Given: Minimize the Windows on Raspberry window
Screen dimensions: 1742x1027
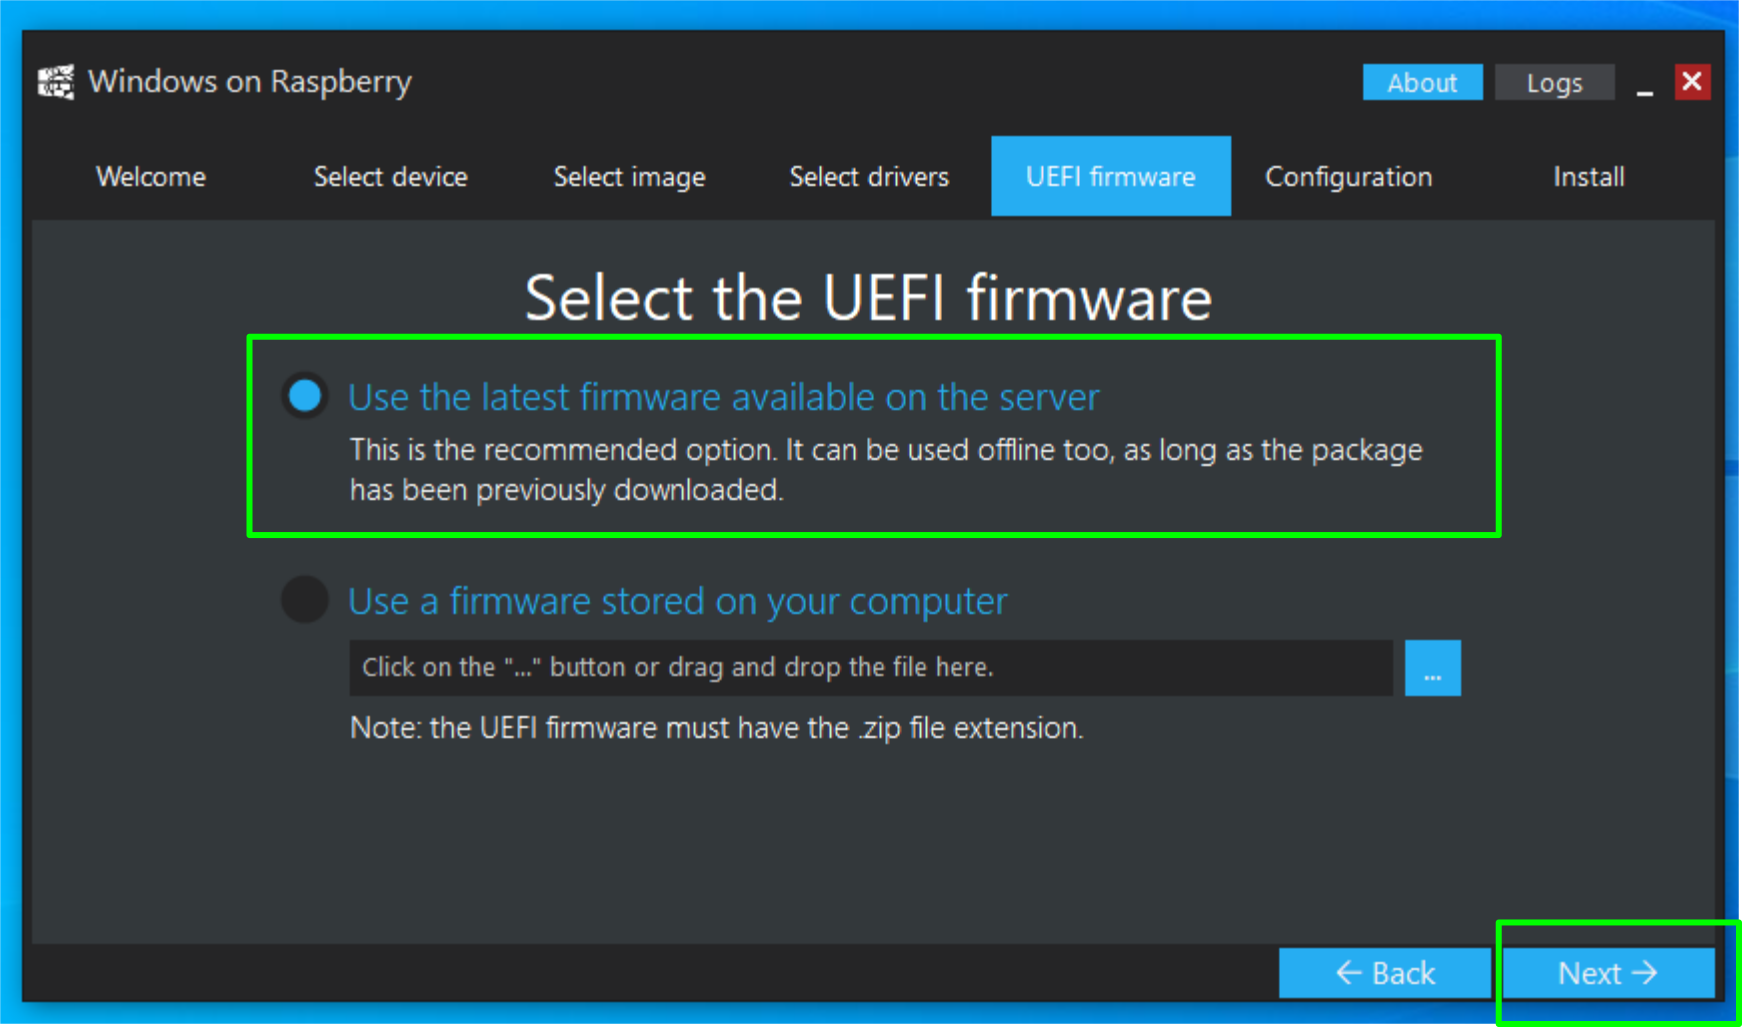Looking at the screenshot, I should tap(1644, 85).
